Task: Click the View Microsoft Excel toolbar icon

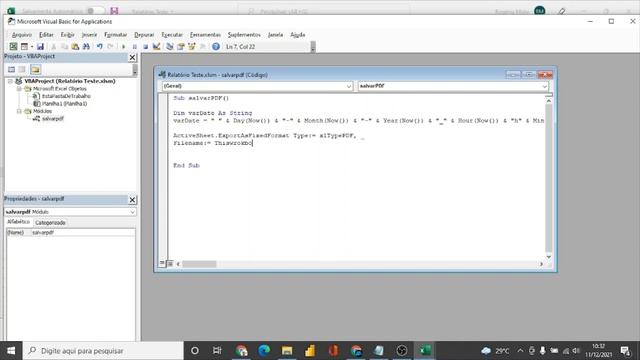Action: (x=13, y=47)
